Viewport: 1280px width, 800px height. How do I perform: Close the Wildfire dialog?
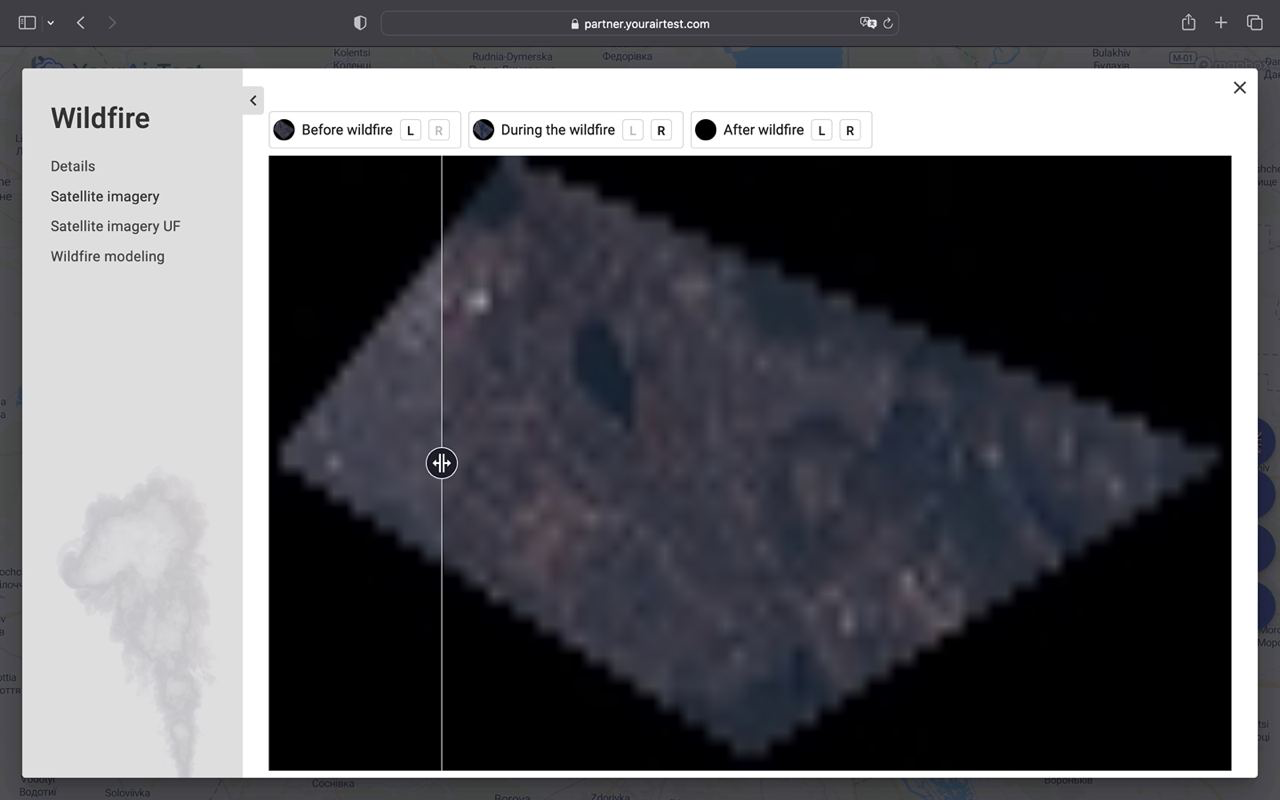tap(1239, 88)
